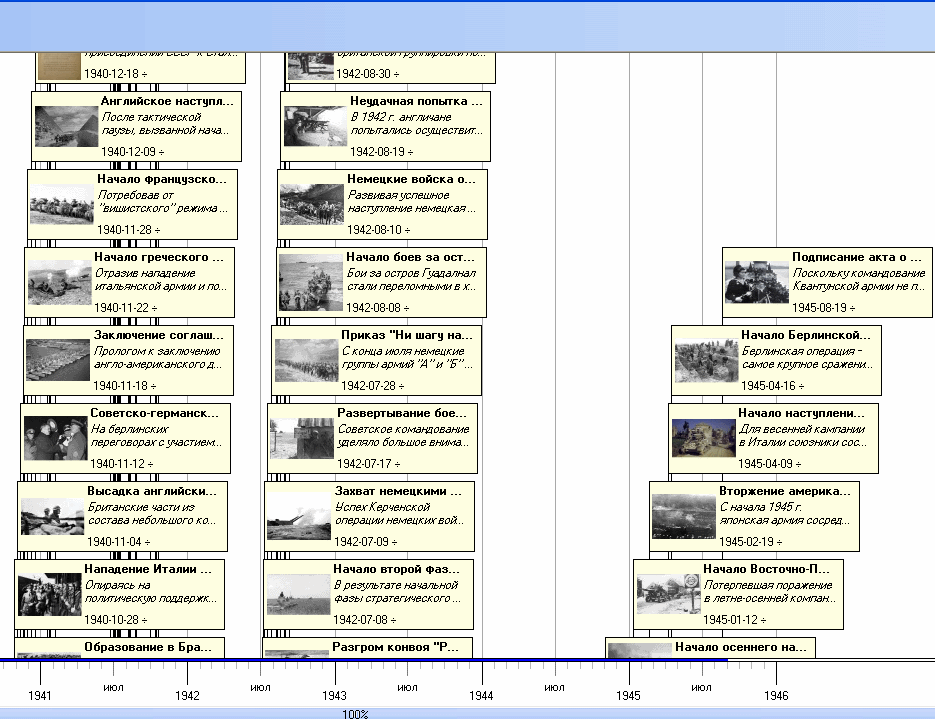Select the "Подписание акта о" event photo
The height and width of the screenshot is (719, 935).
coord(757,282)
